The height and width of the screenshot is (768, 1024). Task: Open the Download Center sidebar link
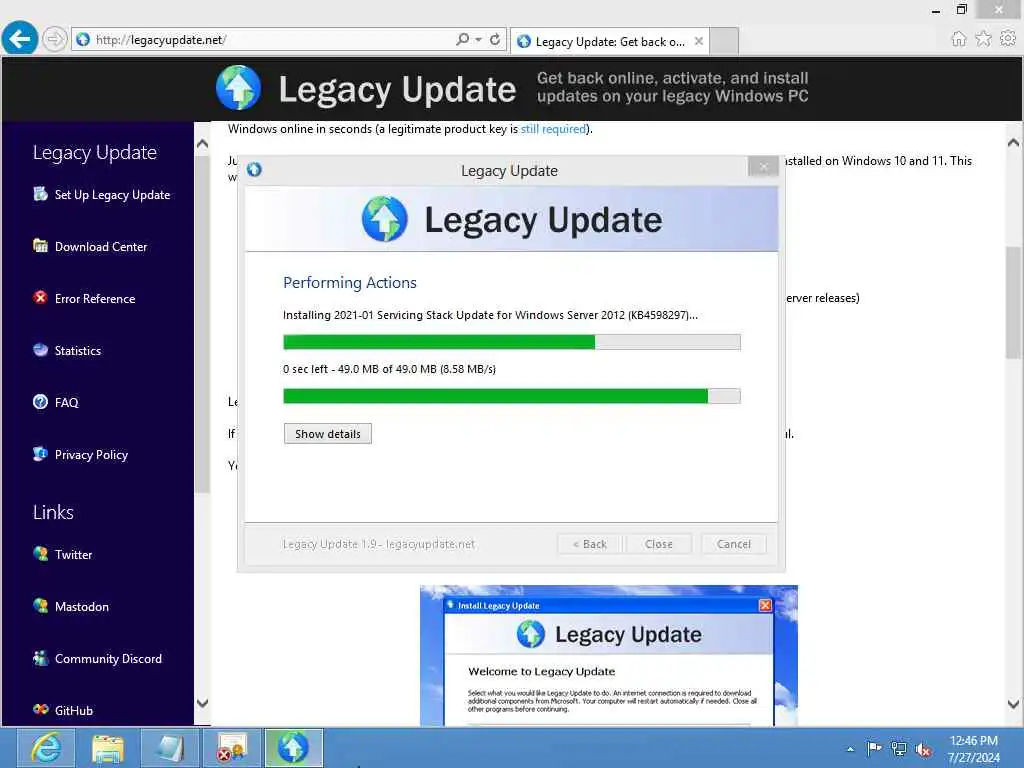pyautogui.click(x=101, y=247)
